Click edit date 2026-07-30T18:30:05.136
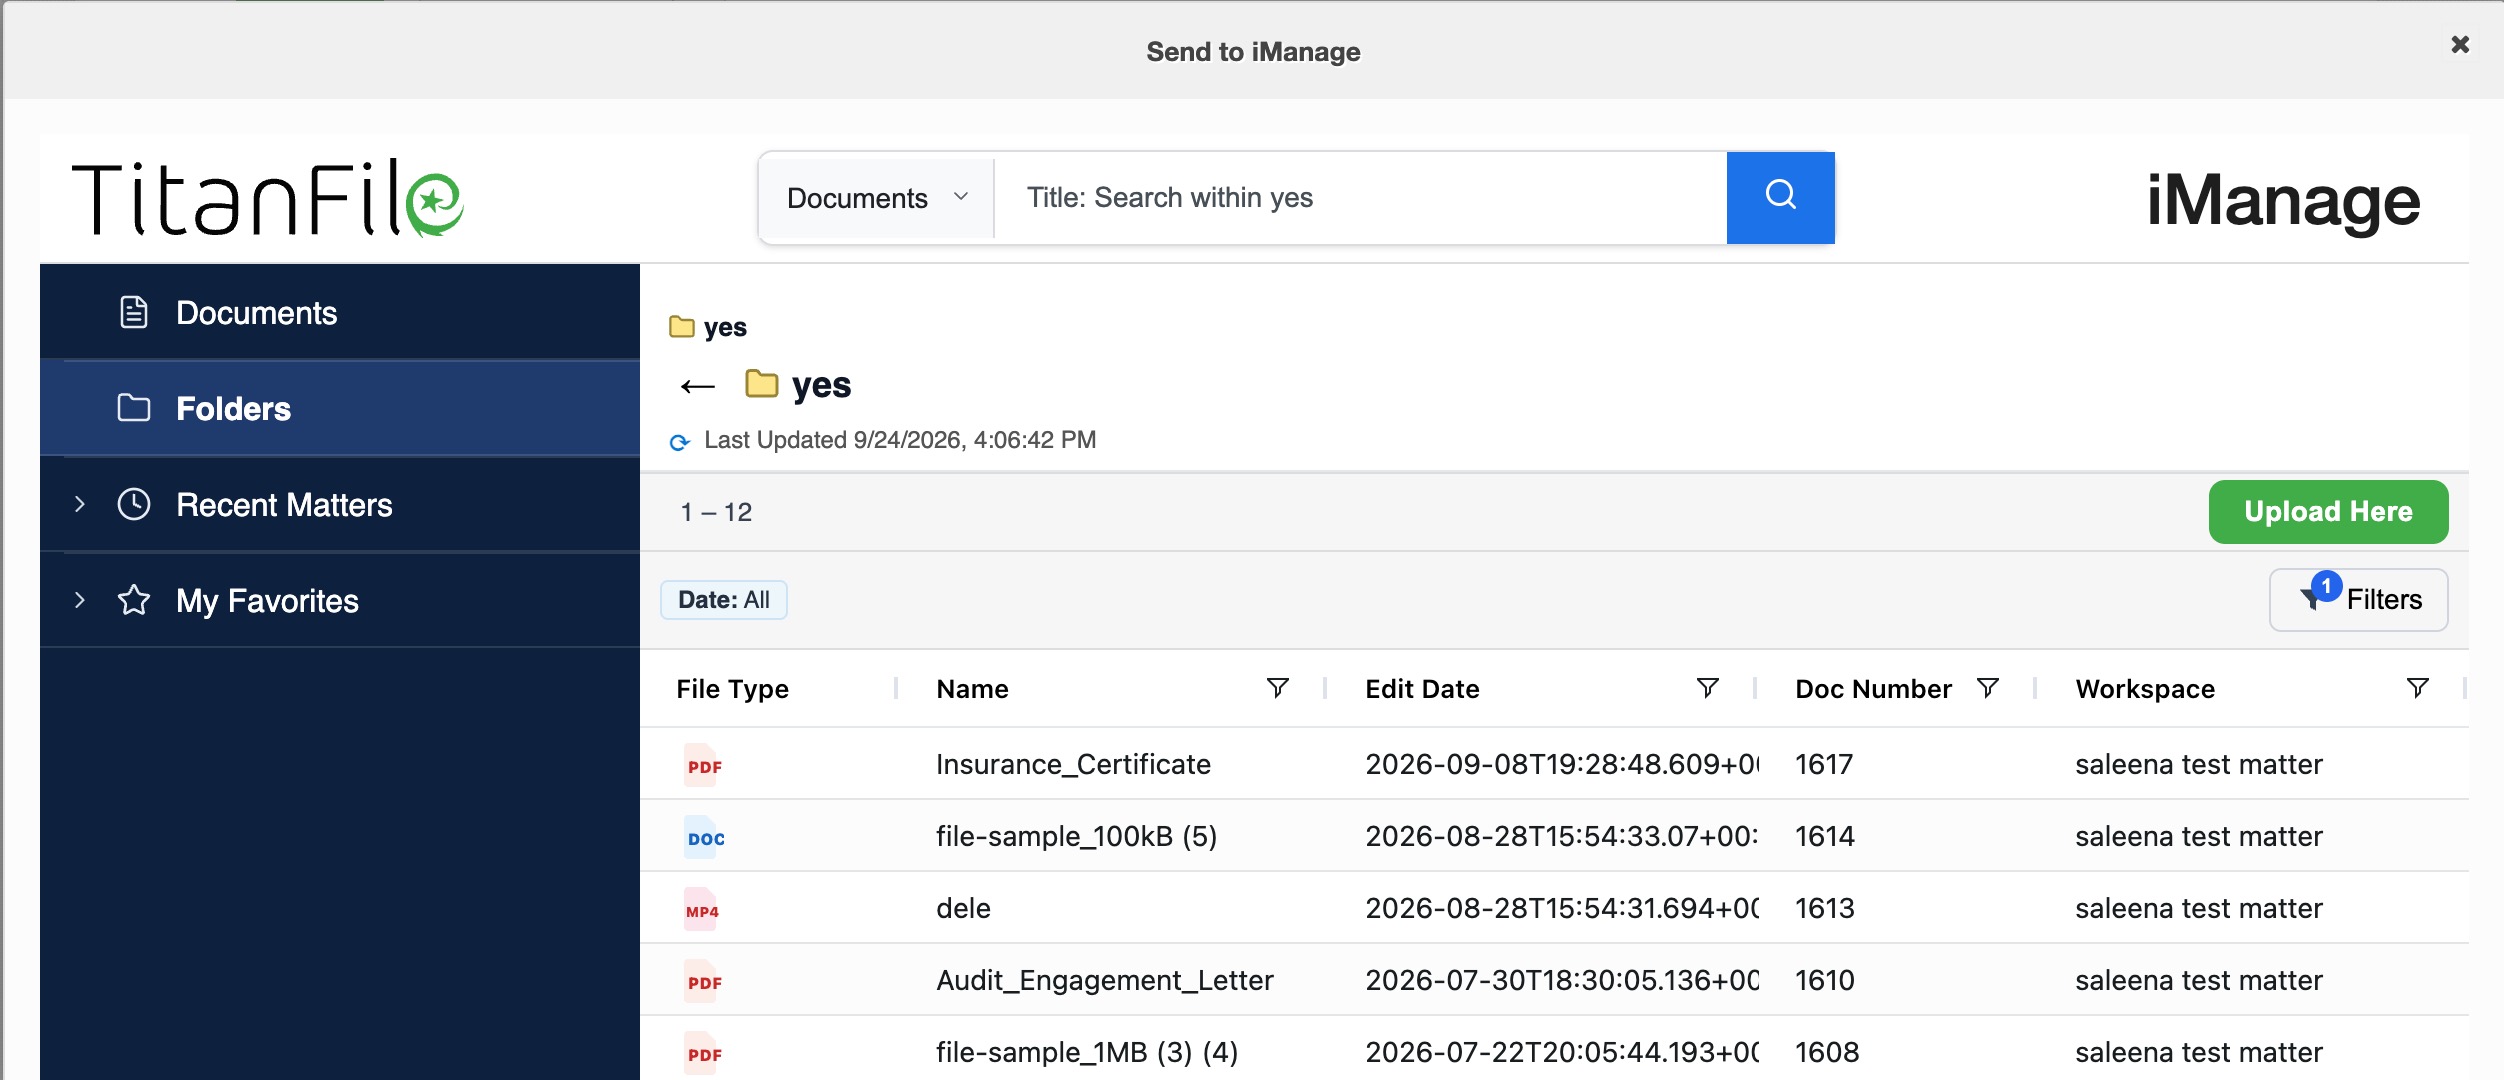Screen dimensions: 2504x1080 tap(1562, 981)
